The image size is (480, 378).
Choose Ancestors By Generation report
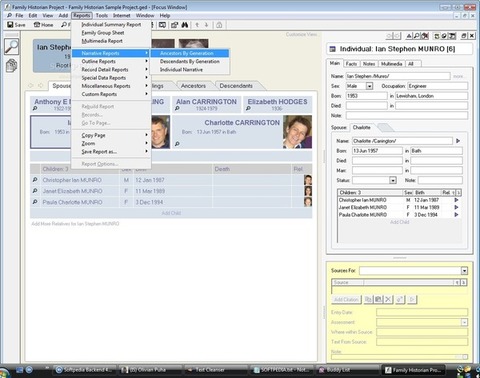point(190,53)
